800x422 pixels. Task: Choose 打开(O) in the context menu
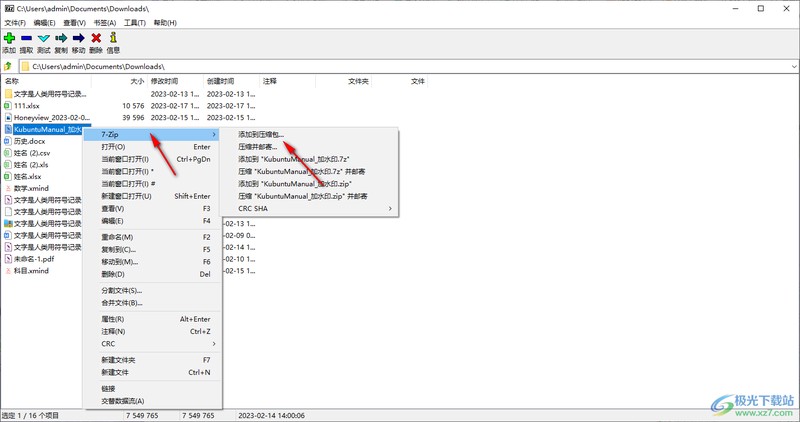tap(153, 146)
